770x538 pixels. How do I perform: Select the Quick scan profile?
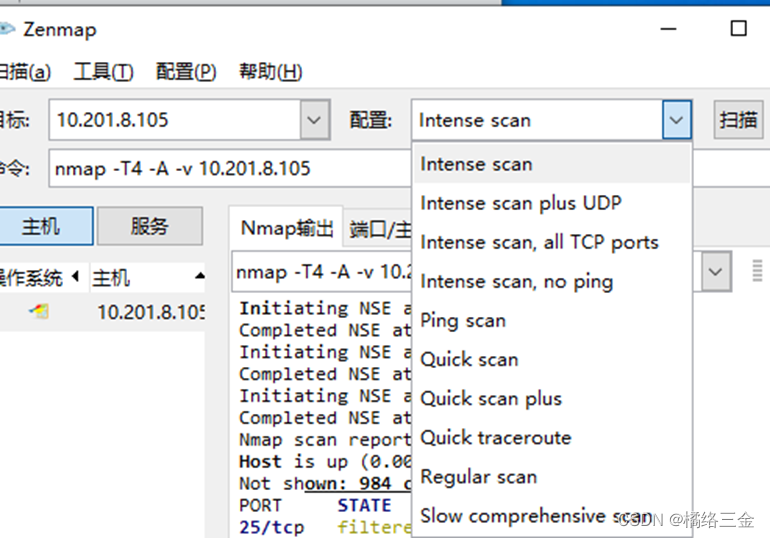click(552, 359)
